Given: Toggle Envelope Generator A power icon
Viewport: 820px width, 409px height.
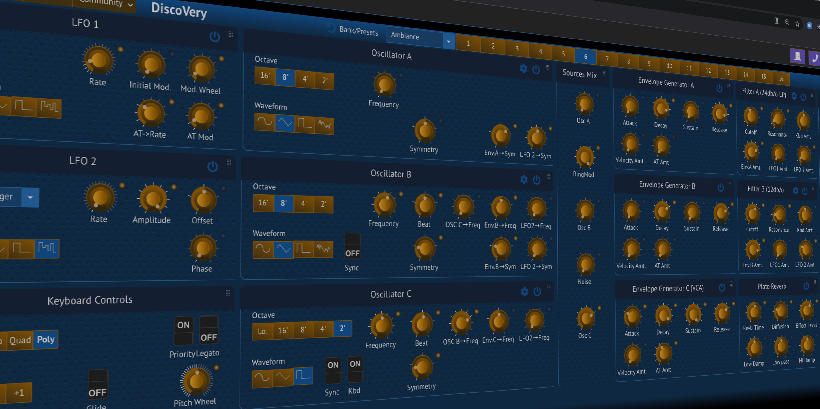Looking at the screenshot, I should coord(719,88).
